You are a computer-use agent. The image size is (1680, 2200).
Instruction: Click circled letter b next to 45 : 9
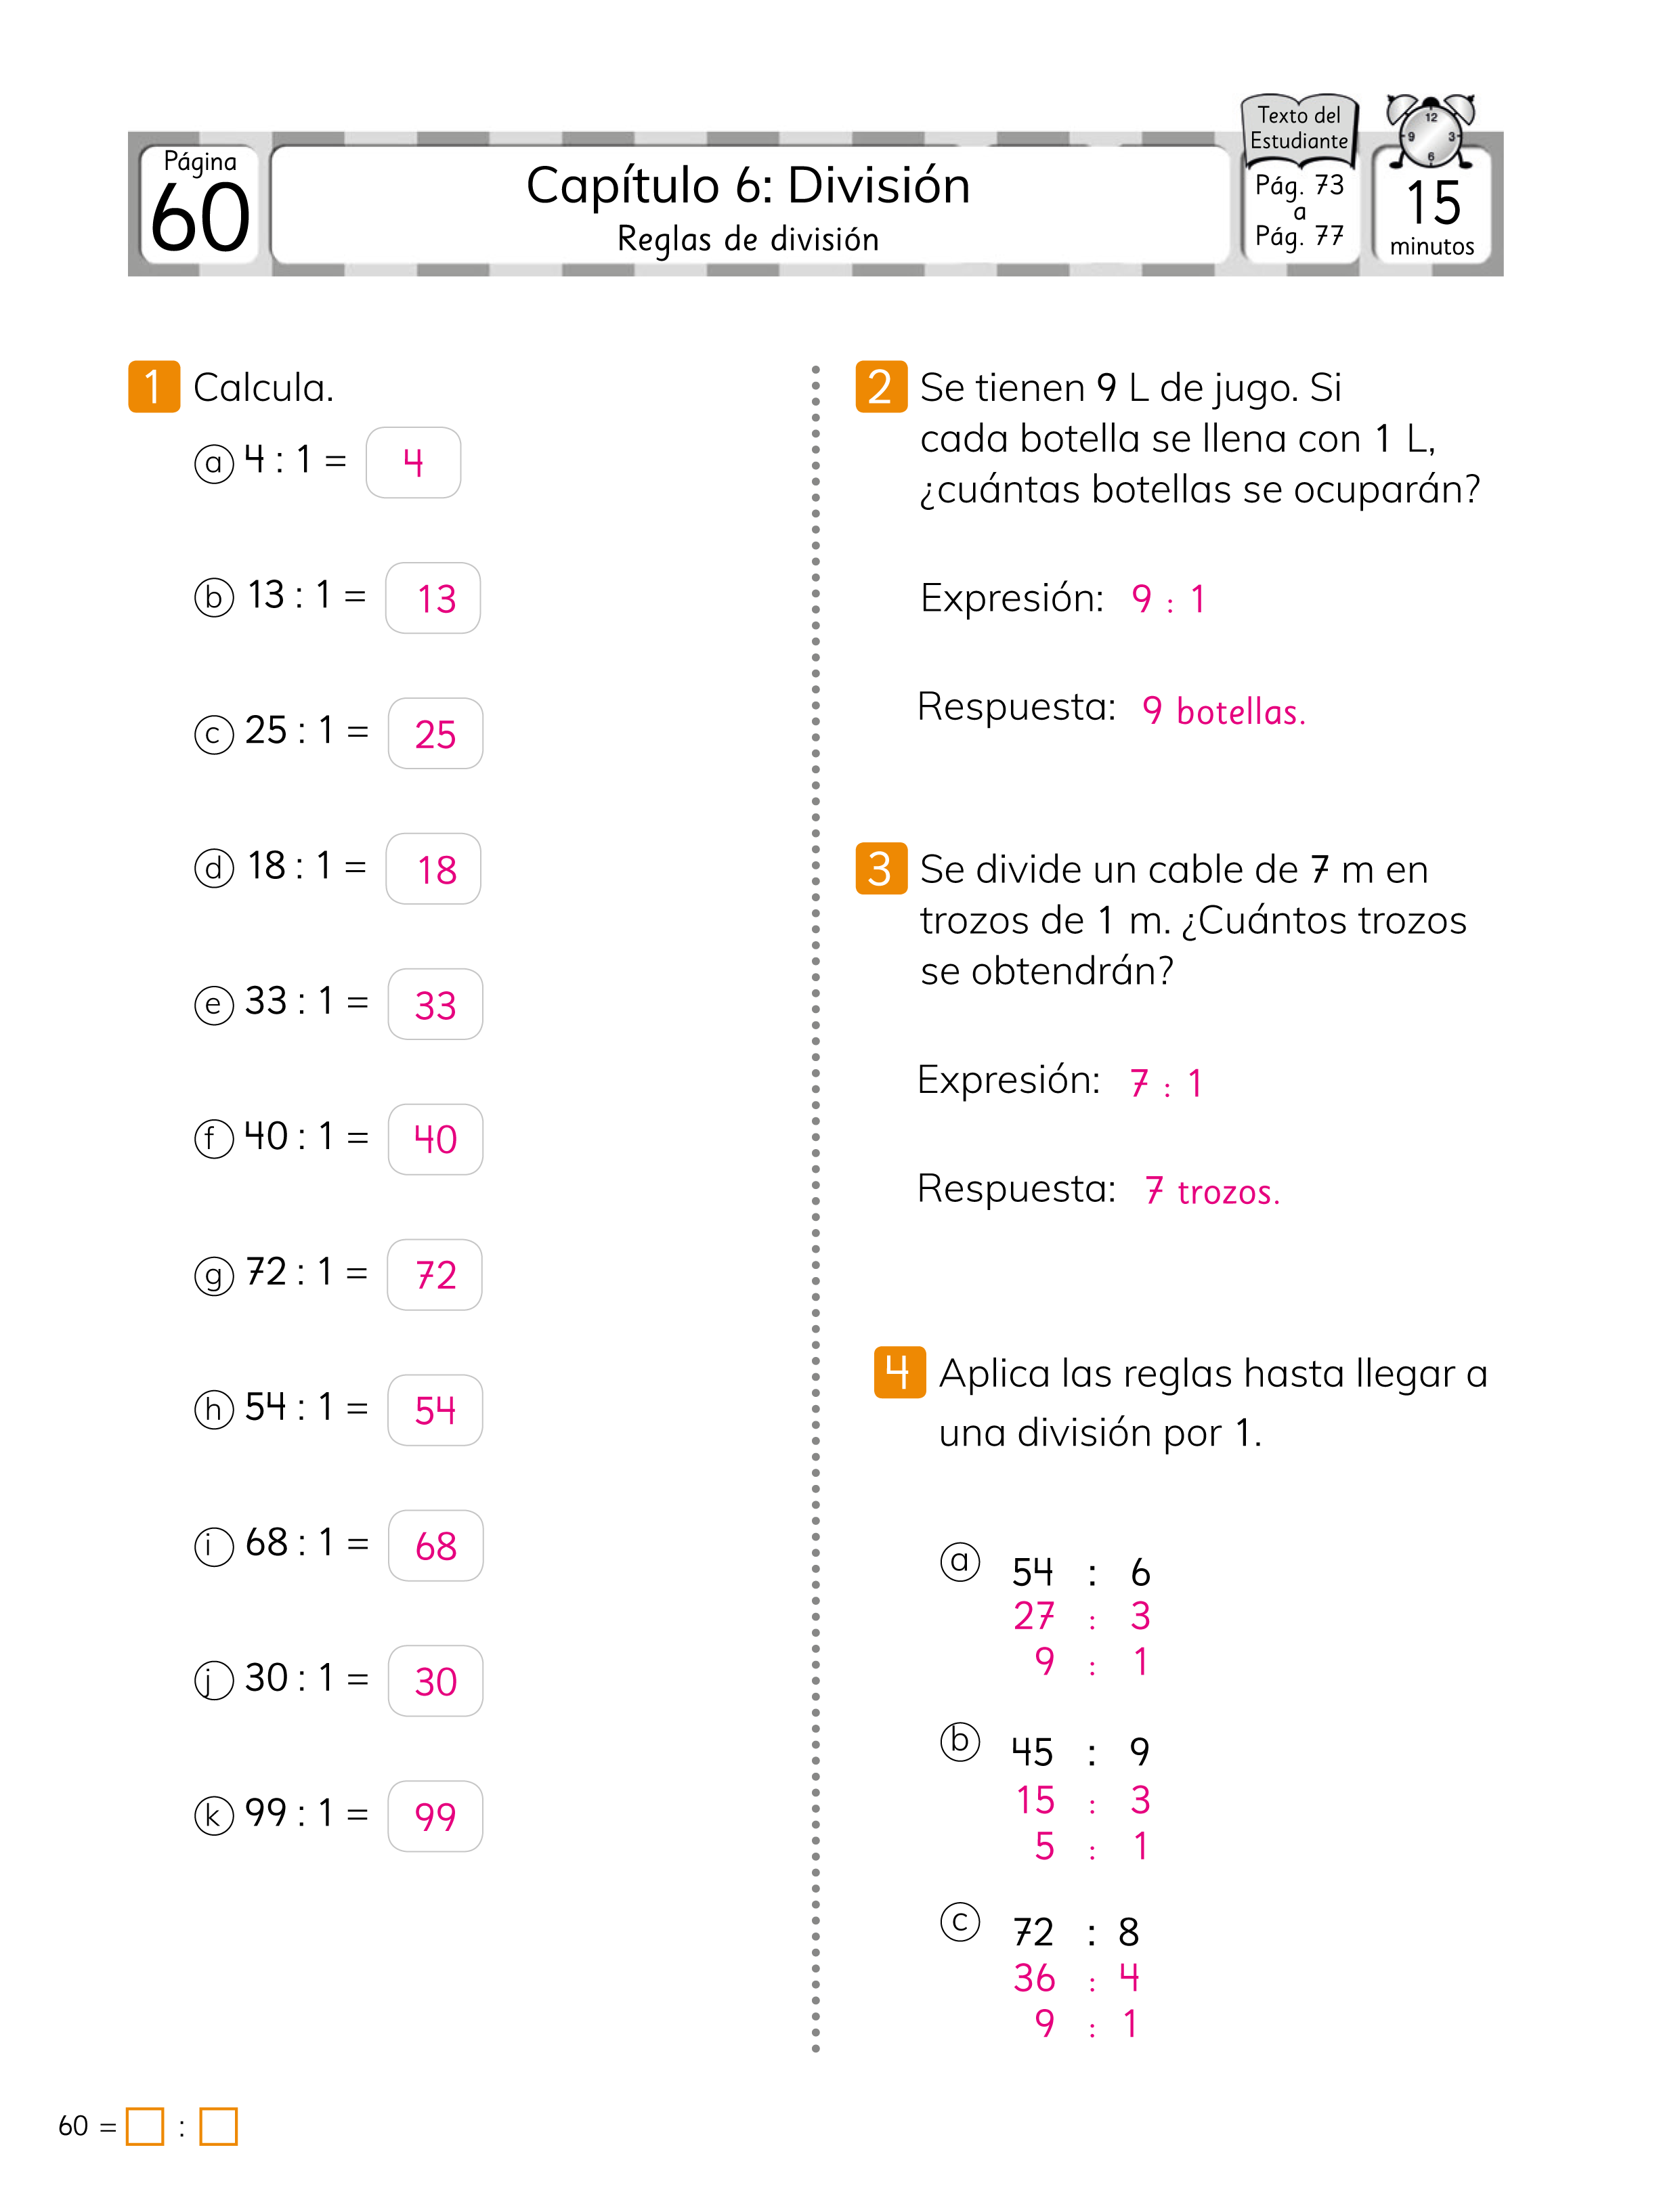pyautogui.click(x=960, y=1742)
